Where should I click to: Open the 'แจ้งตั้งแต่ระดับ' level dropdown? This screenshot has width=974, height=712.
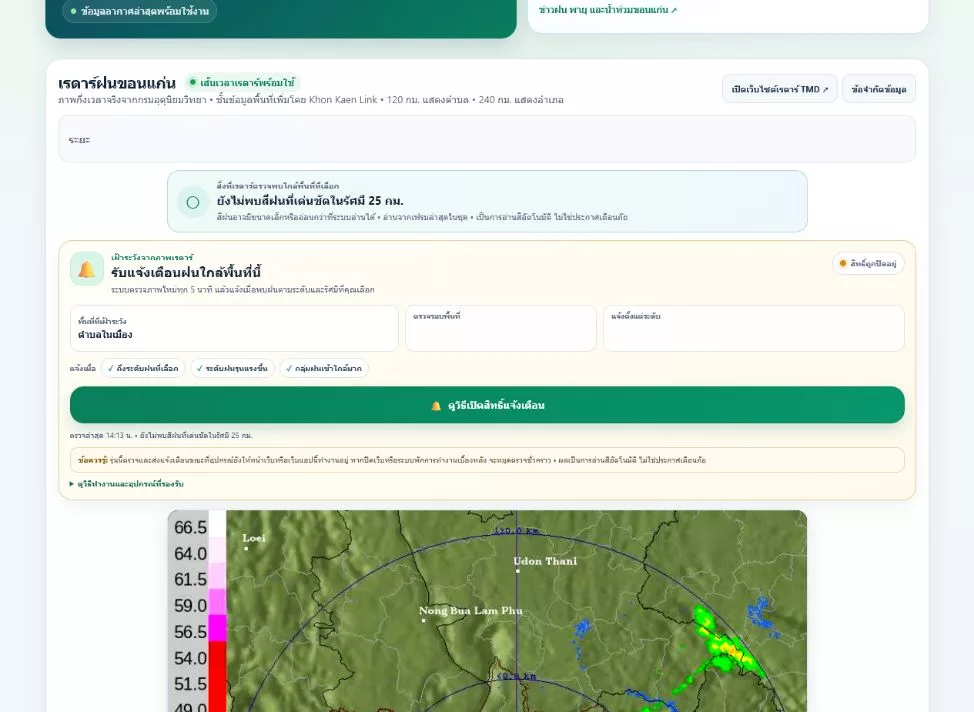pyautogui.click(x=753, y=328)
